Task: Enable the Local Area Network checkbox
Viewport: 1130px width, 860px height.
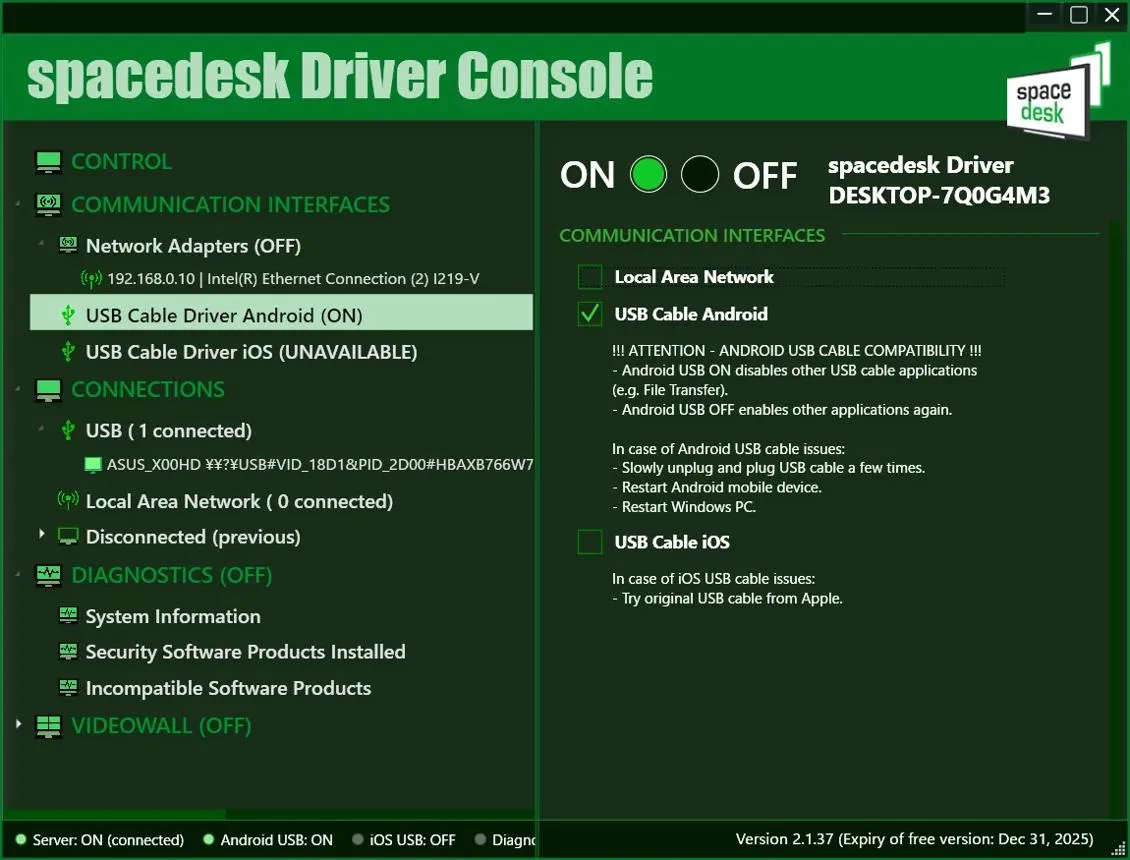Action: pyautogui.click(x=590, y=277)
